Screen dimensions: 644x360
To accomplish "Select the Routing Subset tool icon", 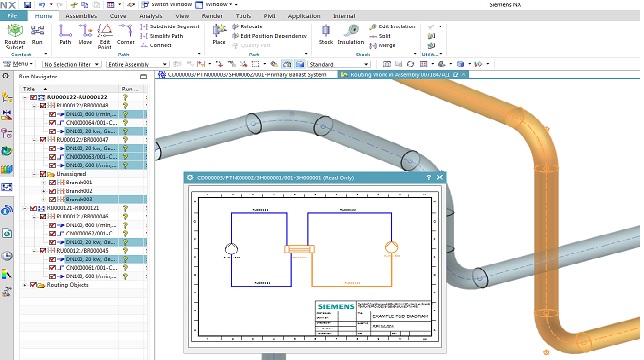I will [x=15, y=31].
